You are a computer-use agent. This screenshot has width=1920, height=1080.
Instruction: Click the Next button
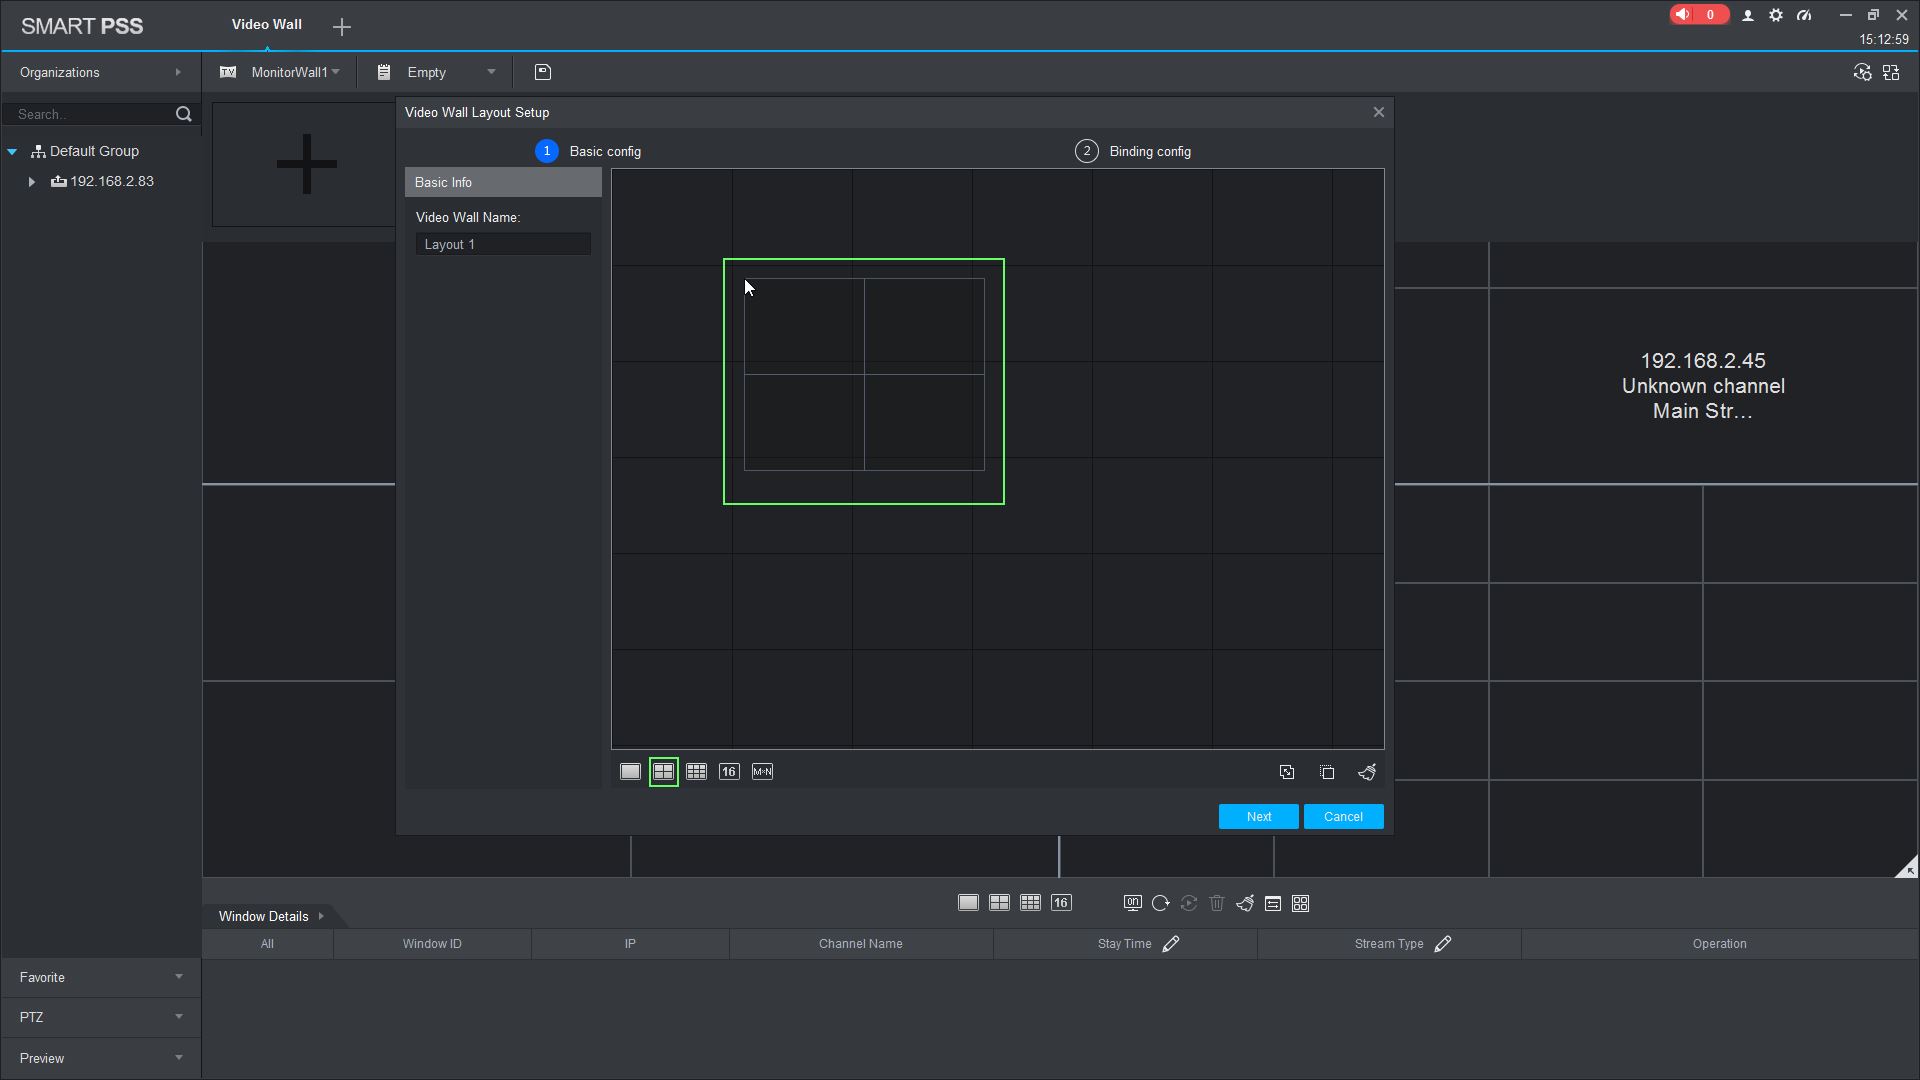(1258, 817)
